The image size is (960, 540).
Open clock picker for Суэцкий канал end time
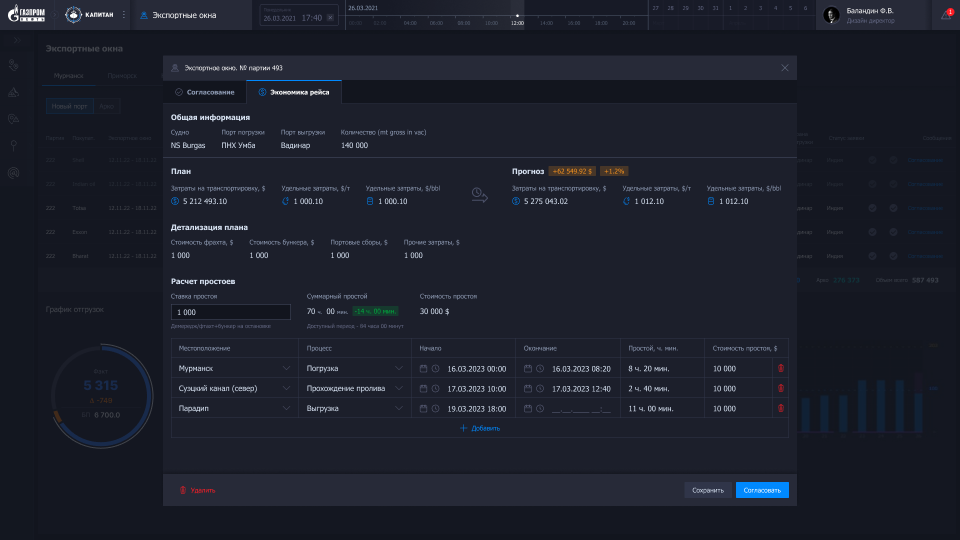[540, 388]
